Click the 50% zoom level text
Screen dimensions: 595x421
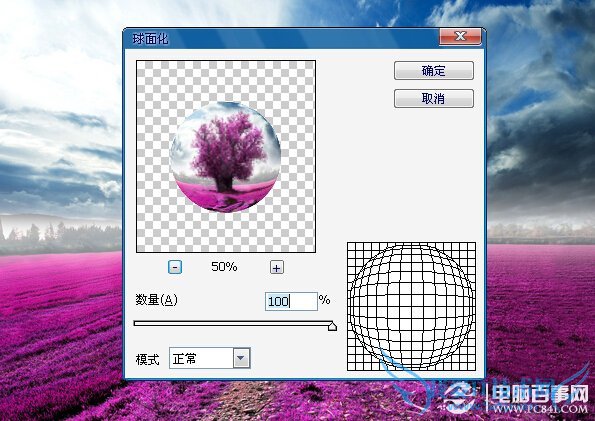[x=224, y=267]
